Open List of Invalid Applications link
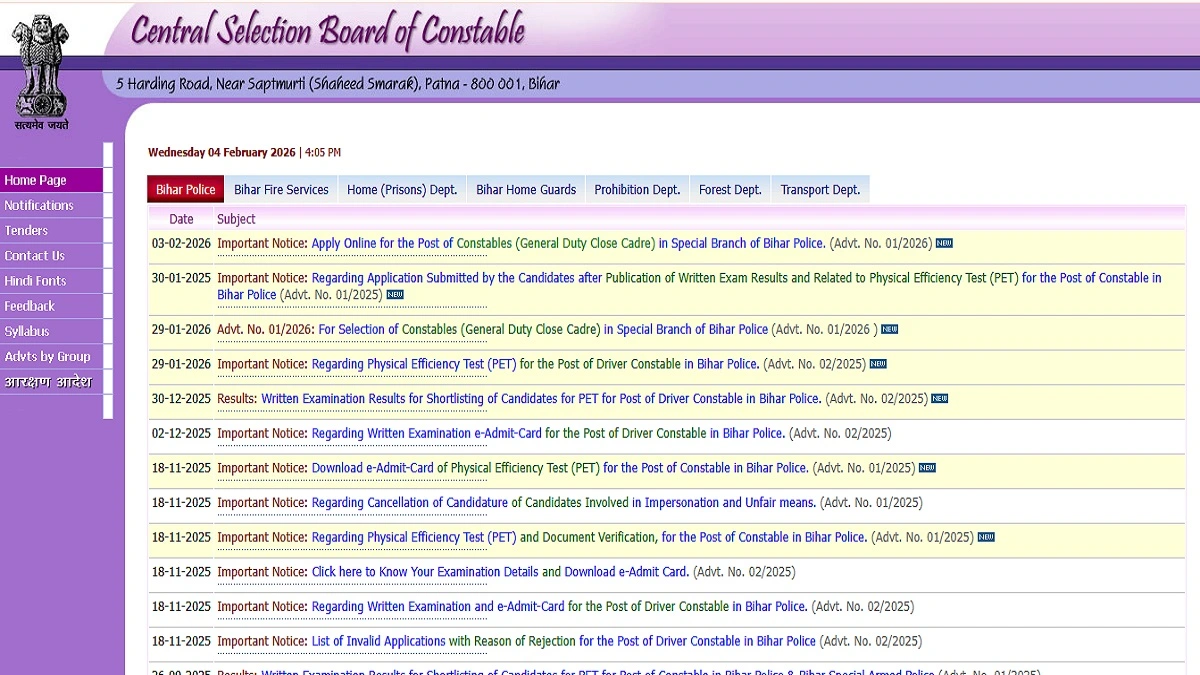 click(x=378, y=641)
